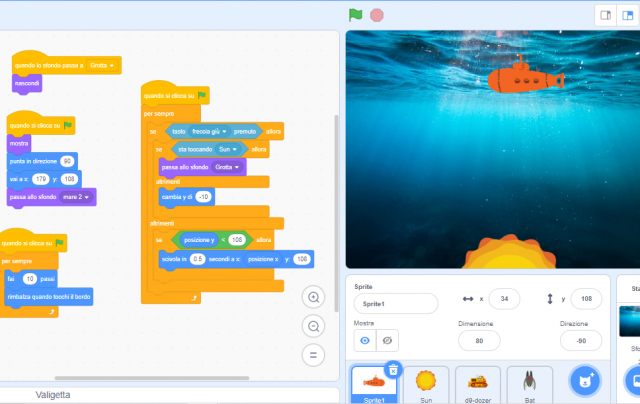The image size is (640, 404).
Task: Edit the sprite x position field
Action: 504,299
